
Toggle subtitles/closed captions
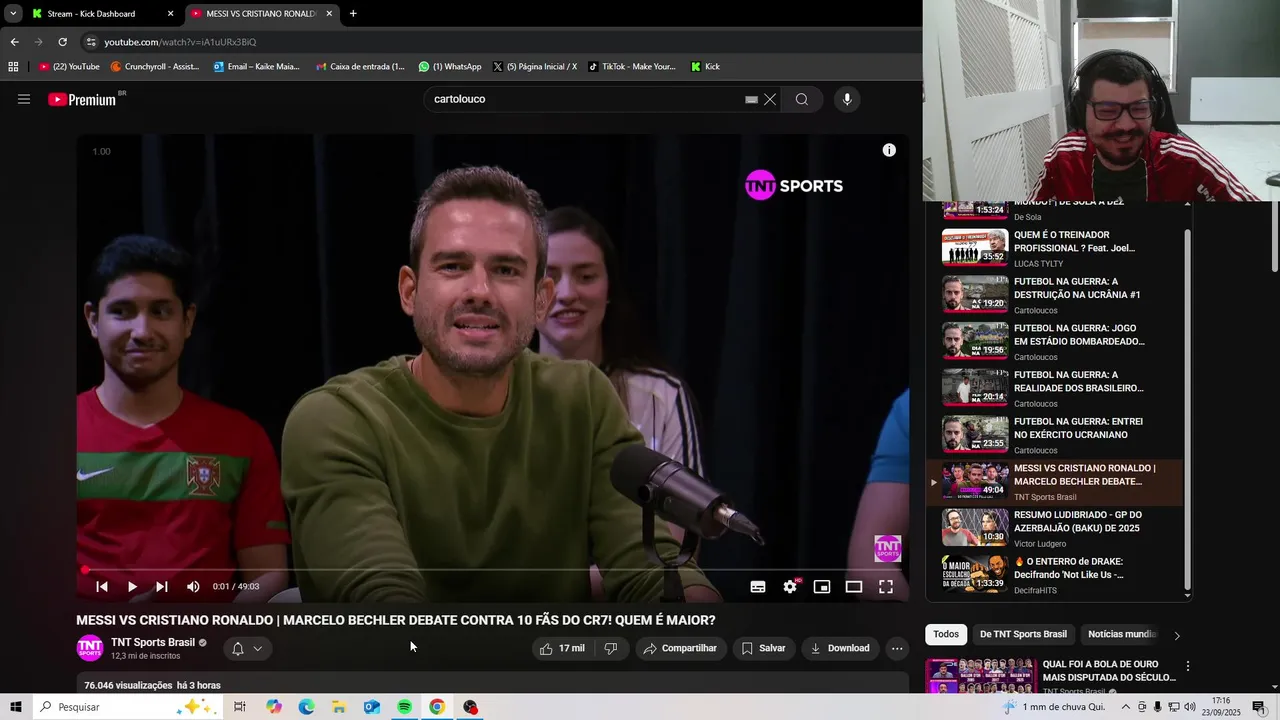pyautogui.click(x=758, y=587)
